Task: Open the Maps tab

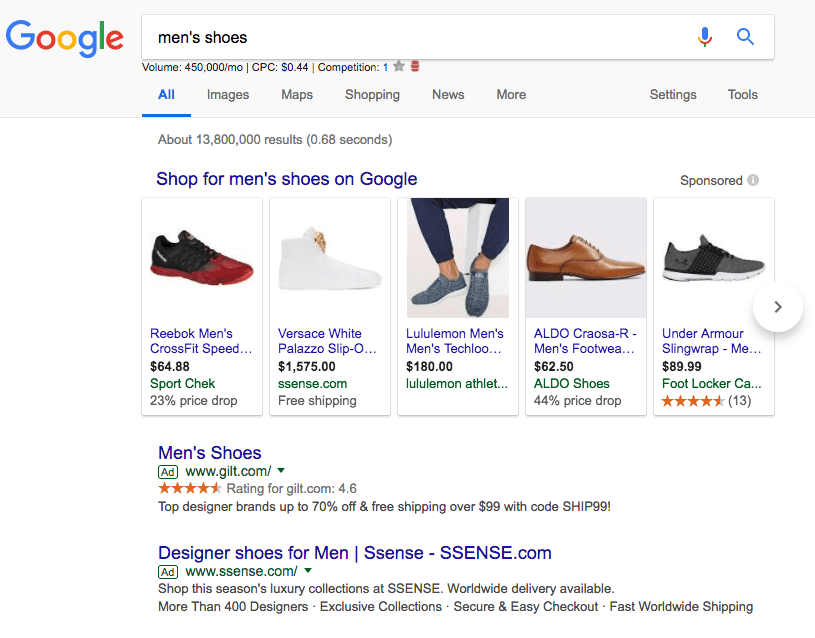Action: click(297, 95)
